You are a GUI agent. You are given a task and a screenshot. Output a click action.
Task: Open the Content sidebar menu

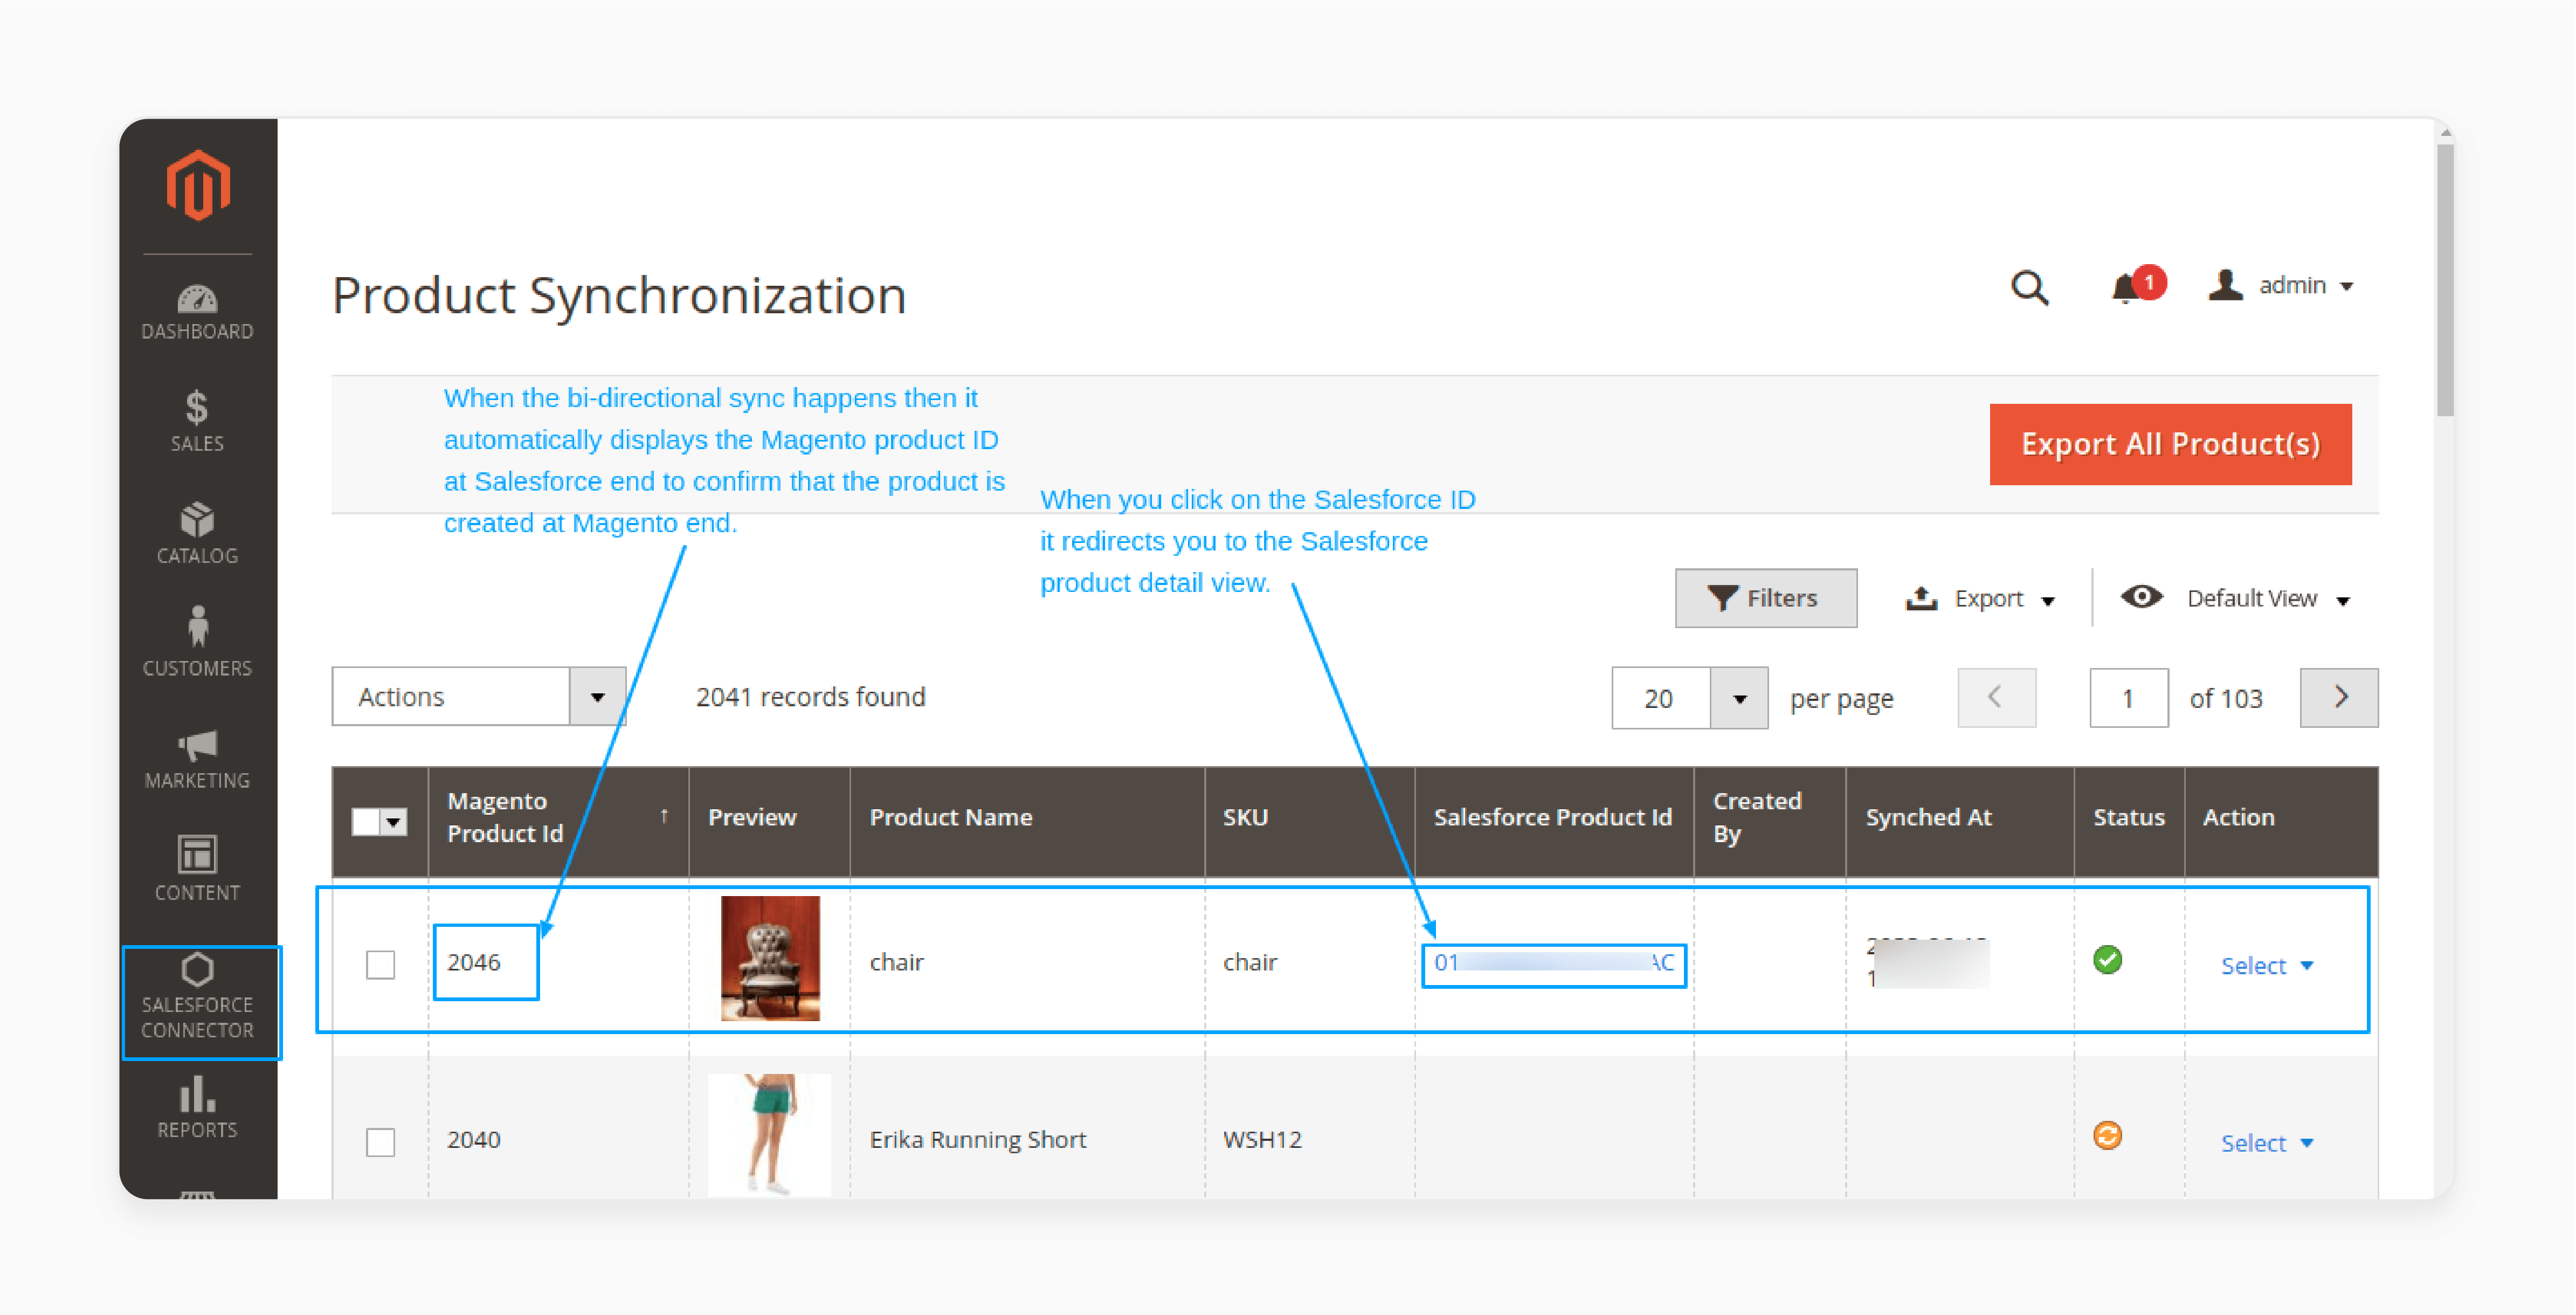point(198,869)
